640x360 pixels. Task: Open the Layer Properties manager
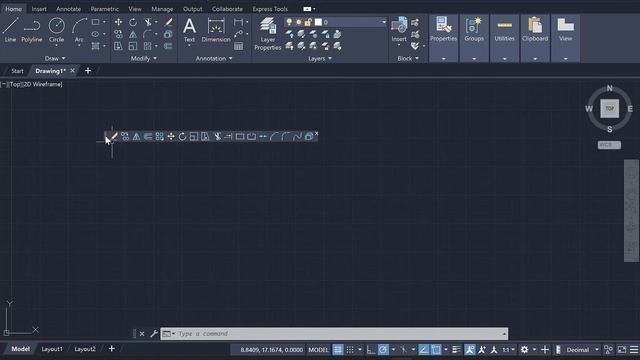coord(268,33)
